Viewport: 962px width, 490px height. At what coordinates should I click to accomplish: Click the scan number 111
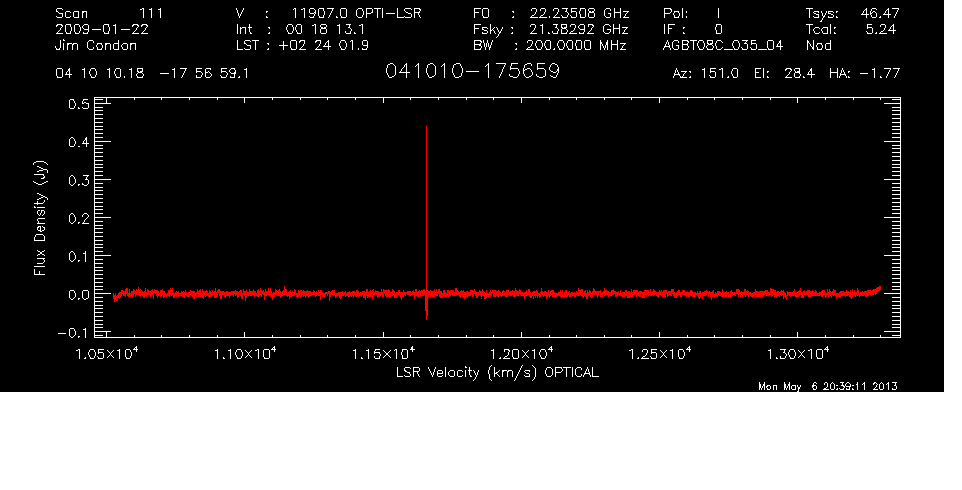click(x=151, y=13)
